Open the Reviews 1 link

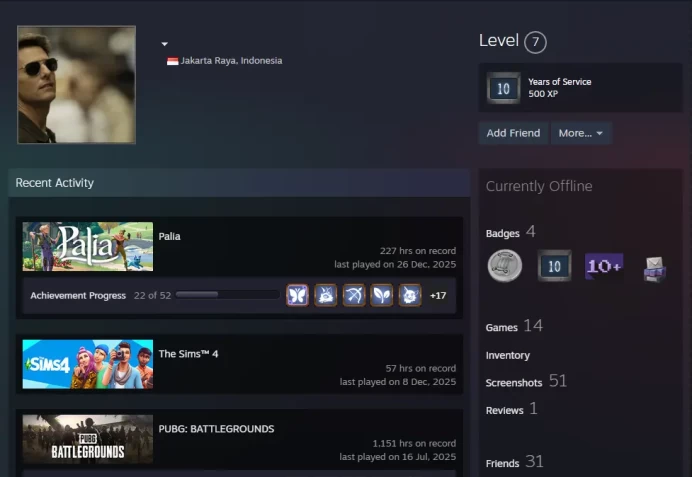[511, 409]
